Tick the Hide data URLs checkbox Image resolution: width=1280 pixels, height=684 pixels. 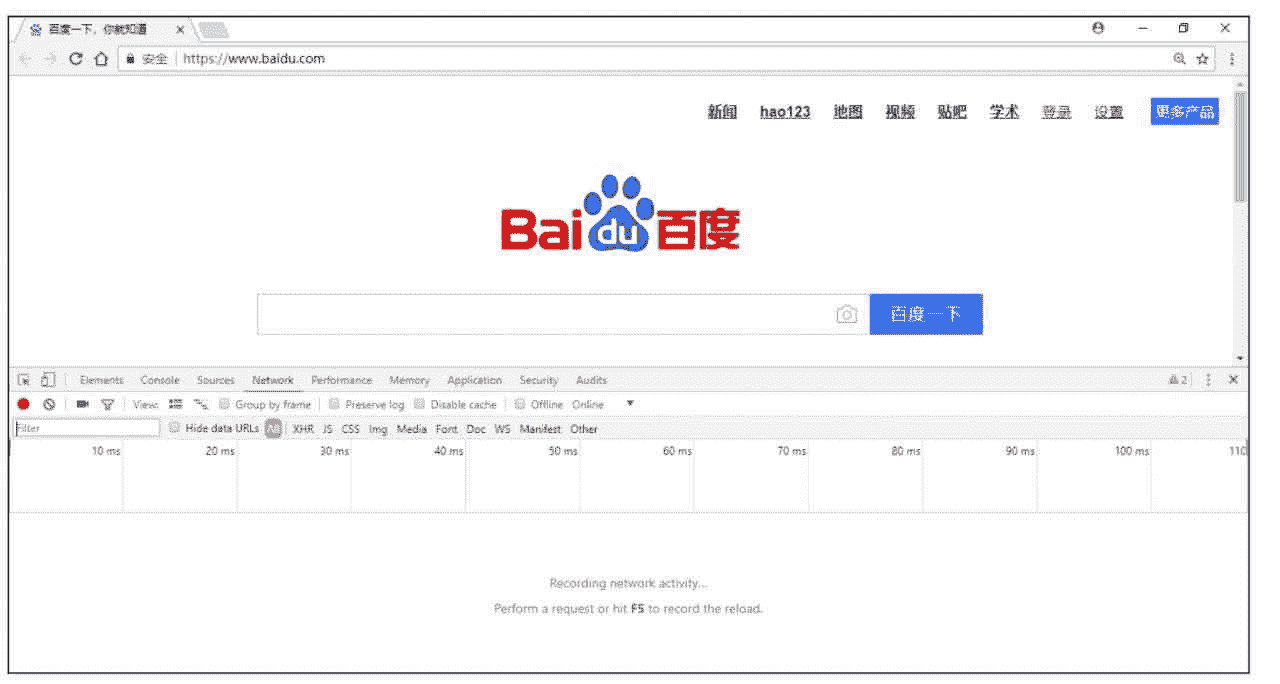coord(175,429)
